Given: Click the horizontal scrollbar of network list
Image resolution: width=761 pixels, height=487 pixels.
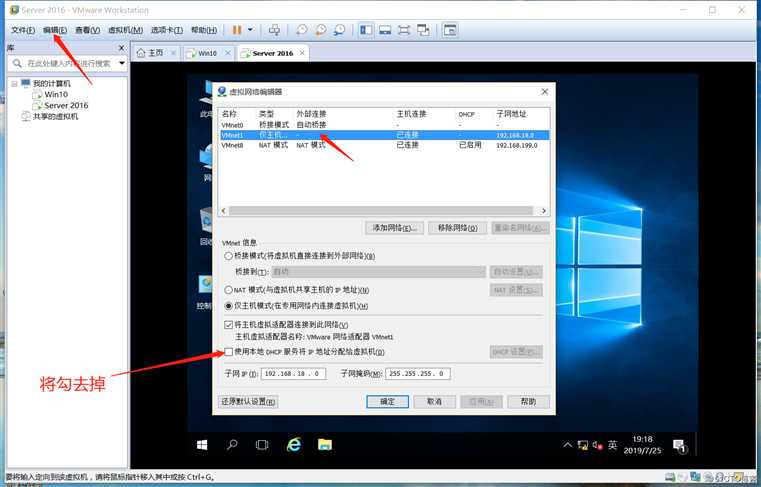Looking at the screenshot, I should [x=380, y=211].
